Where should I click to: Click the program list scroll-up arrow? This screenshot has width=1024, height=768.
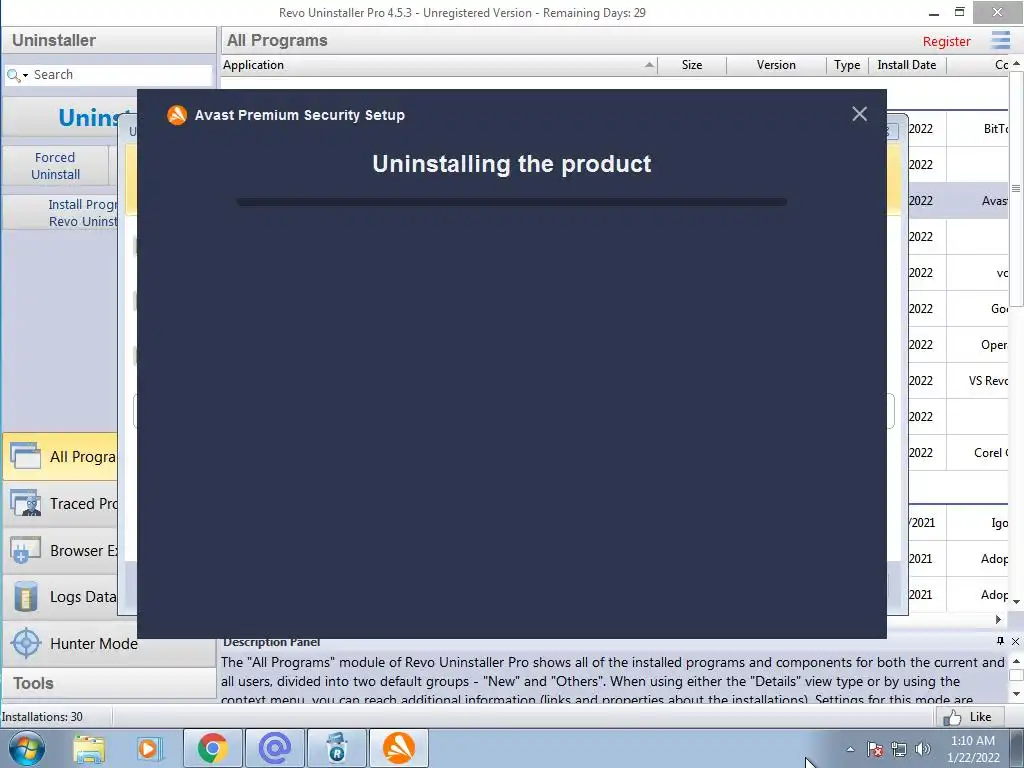tap(1016, 64)
